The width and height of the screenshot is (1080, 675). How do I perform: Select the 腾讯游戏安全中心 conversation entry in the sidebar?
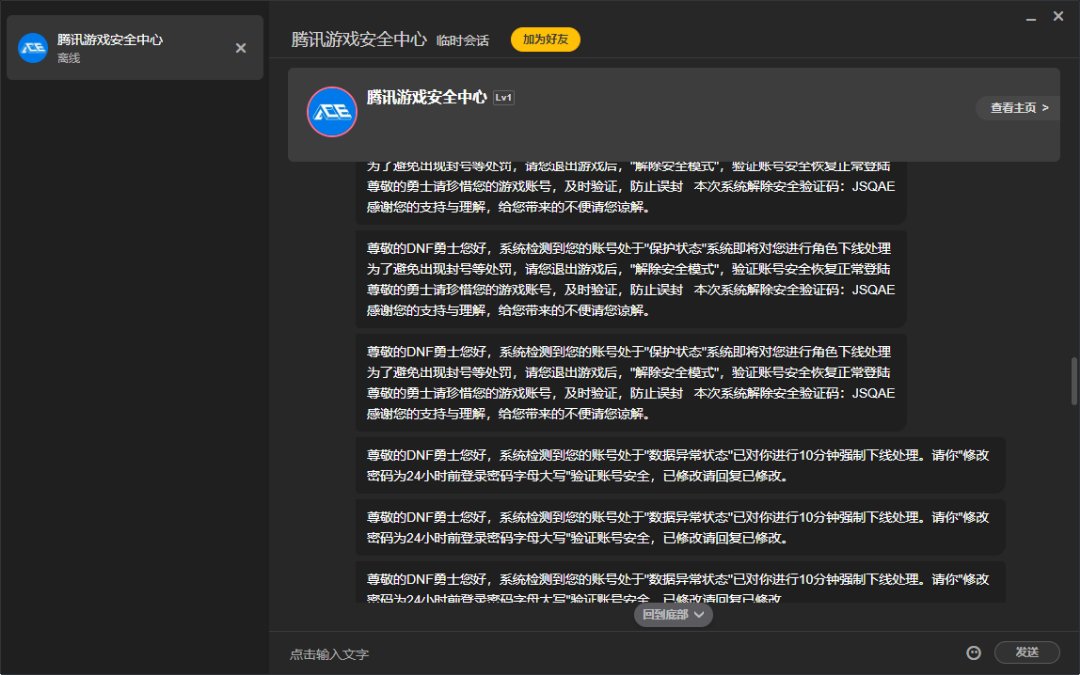coord(135,48)
